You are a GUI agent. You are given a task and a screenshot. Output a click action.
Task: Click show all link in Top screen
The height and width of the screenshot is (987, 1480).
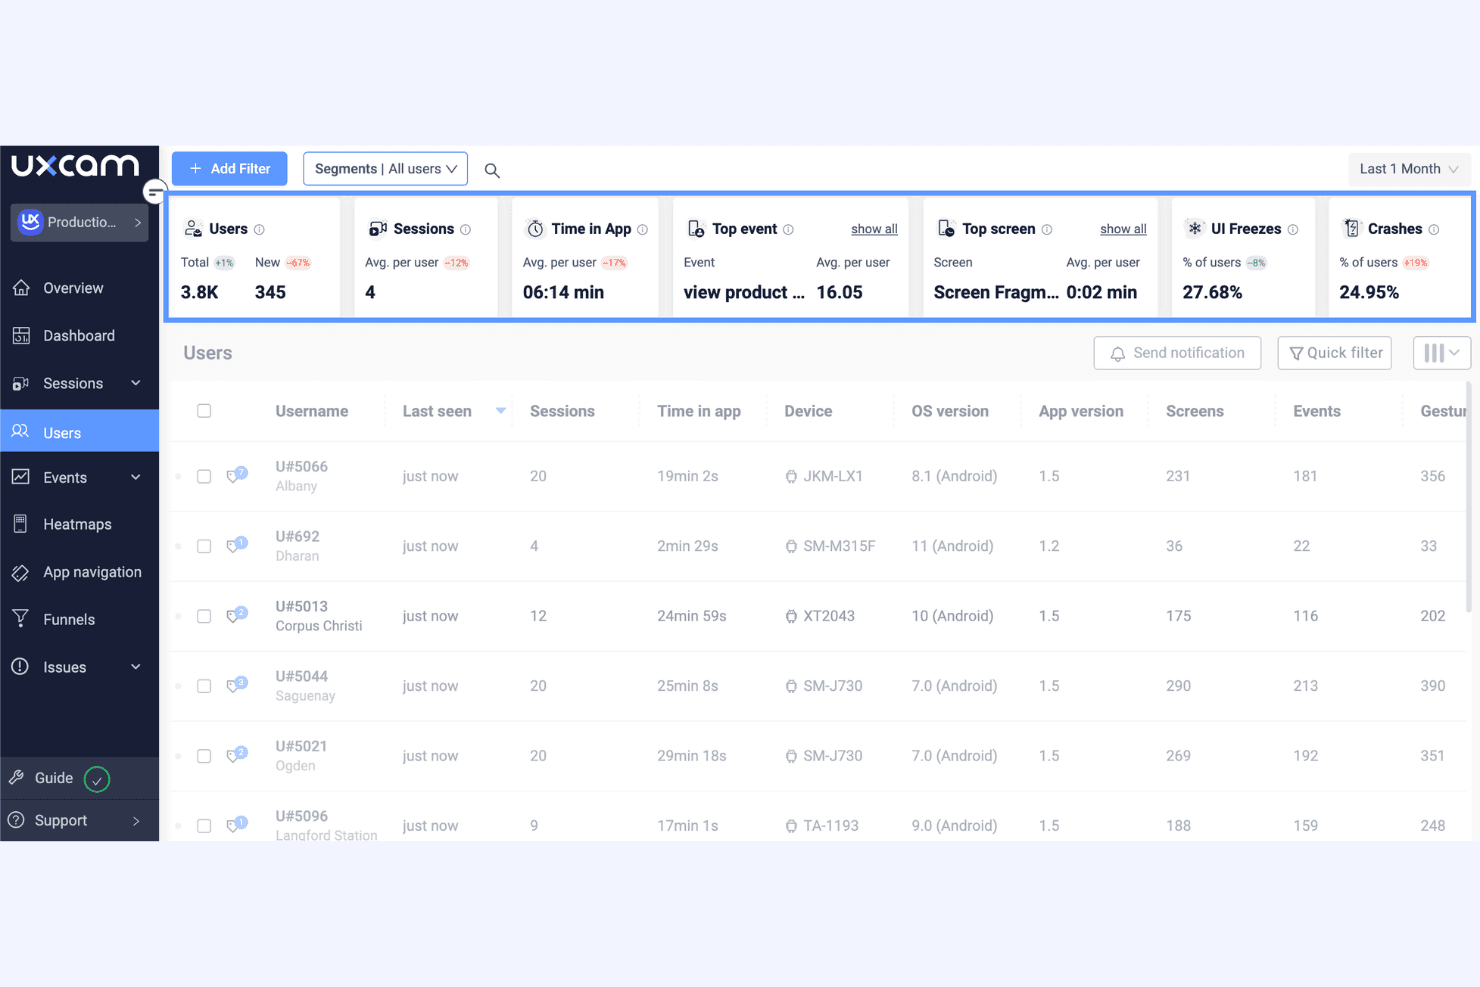point(1123,229)
